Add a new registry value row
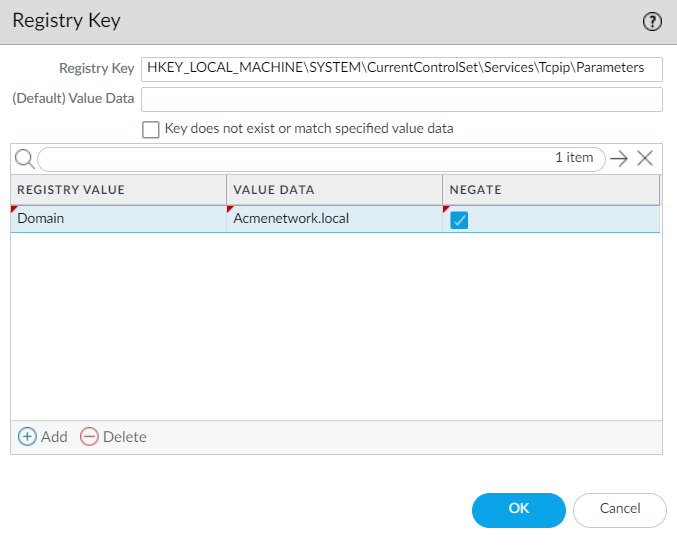The image size is (677, 545). point(43,437)
